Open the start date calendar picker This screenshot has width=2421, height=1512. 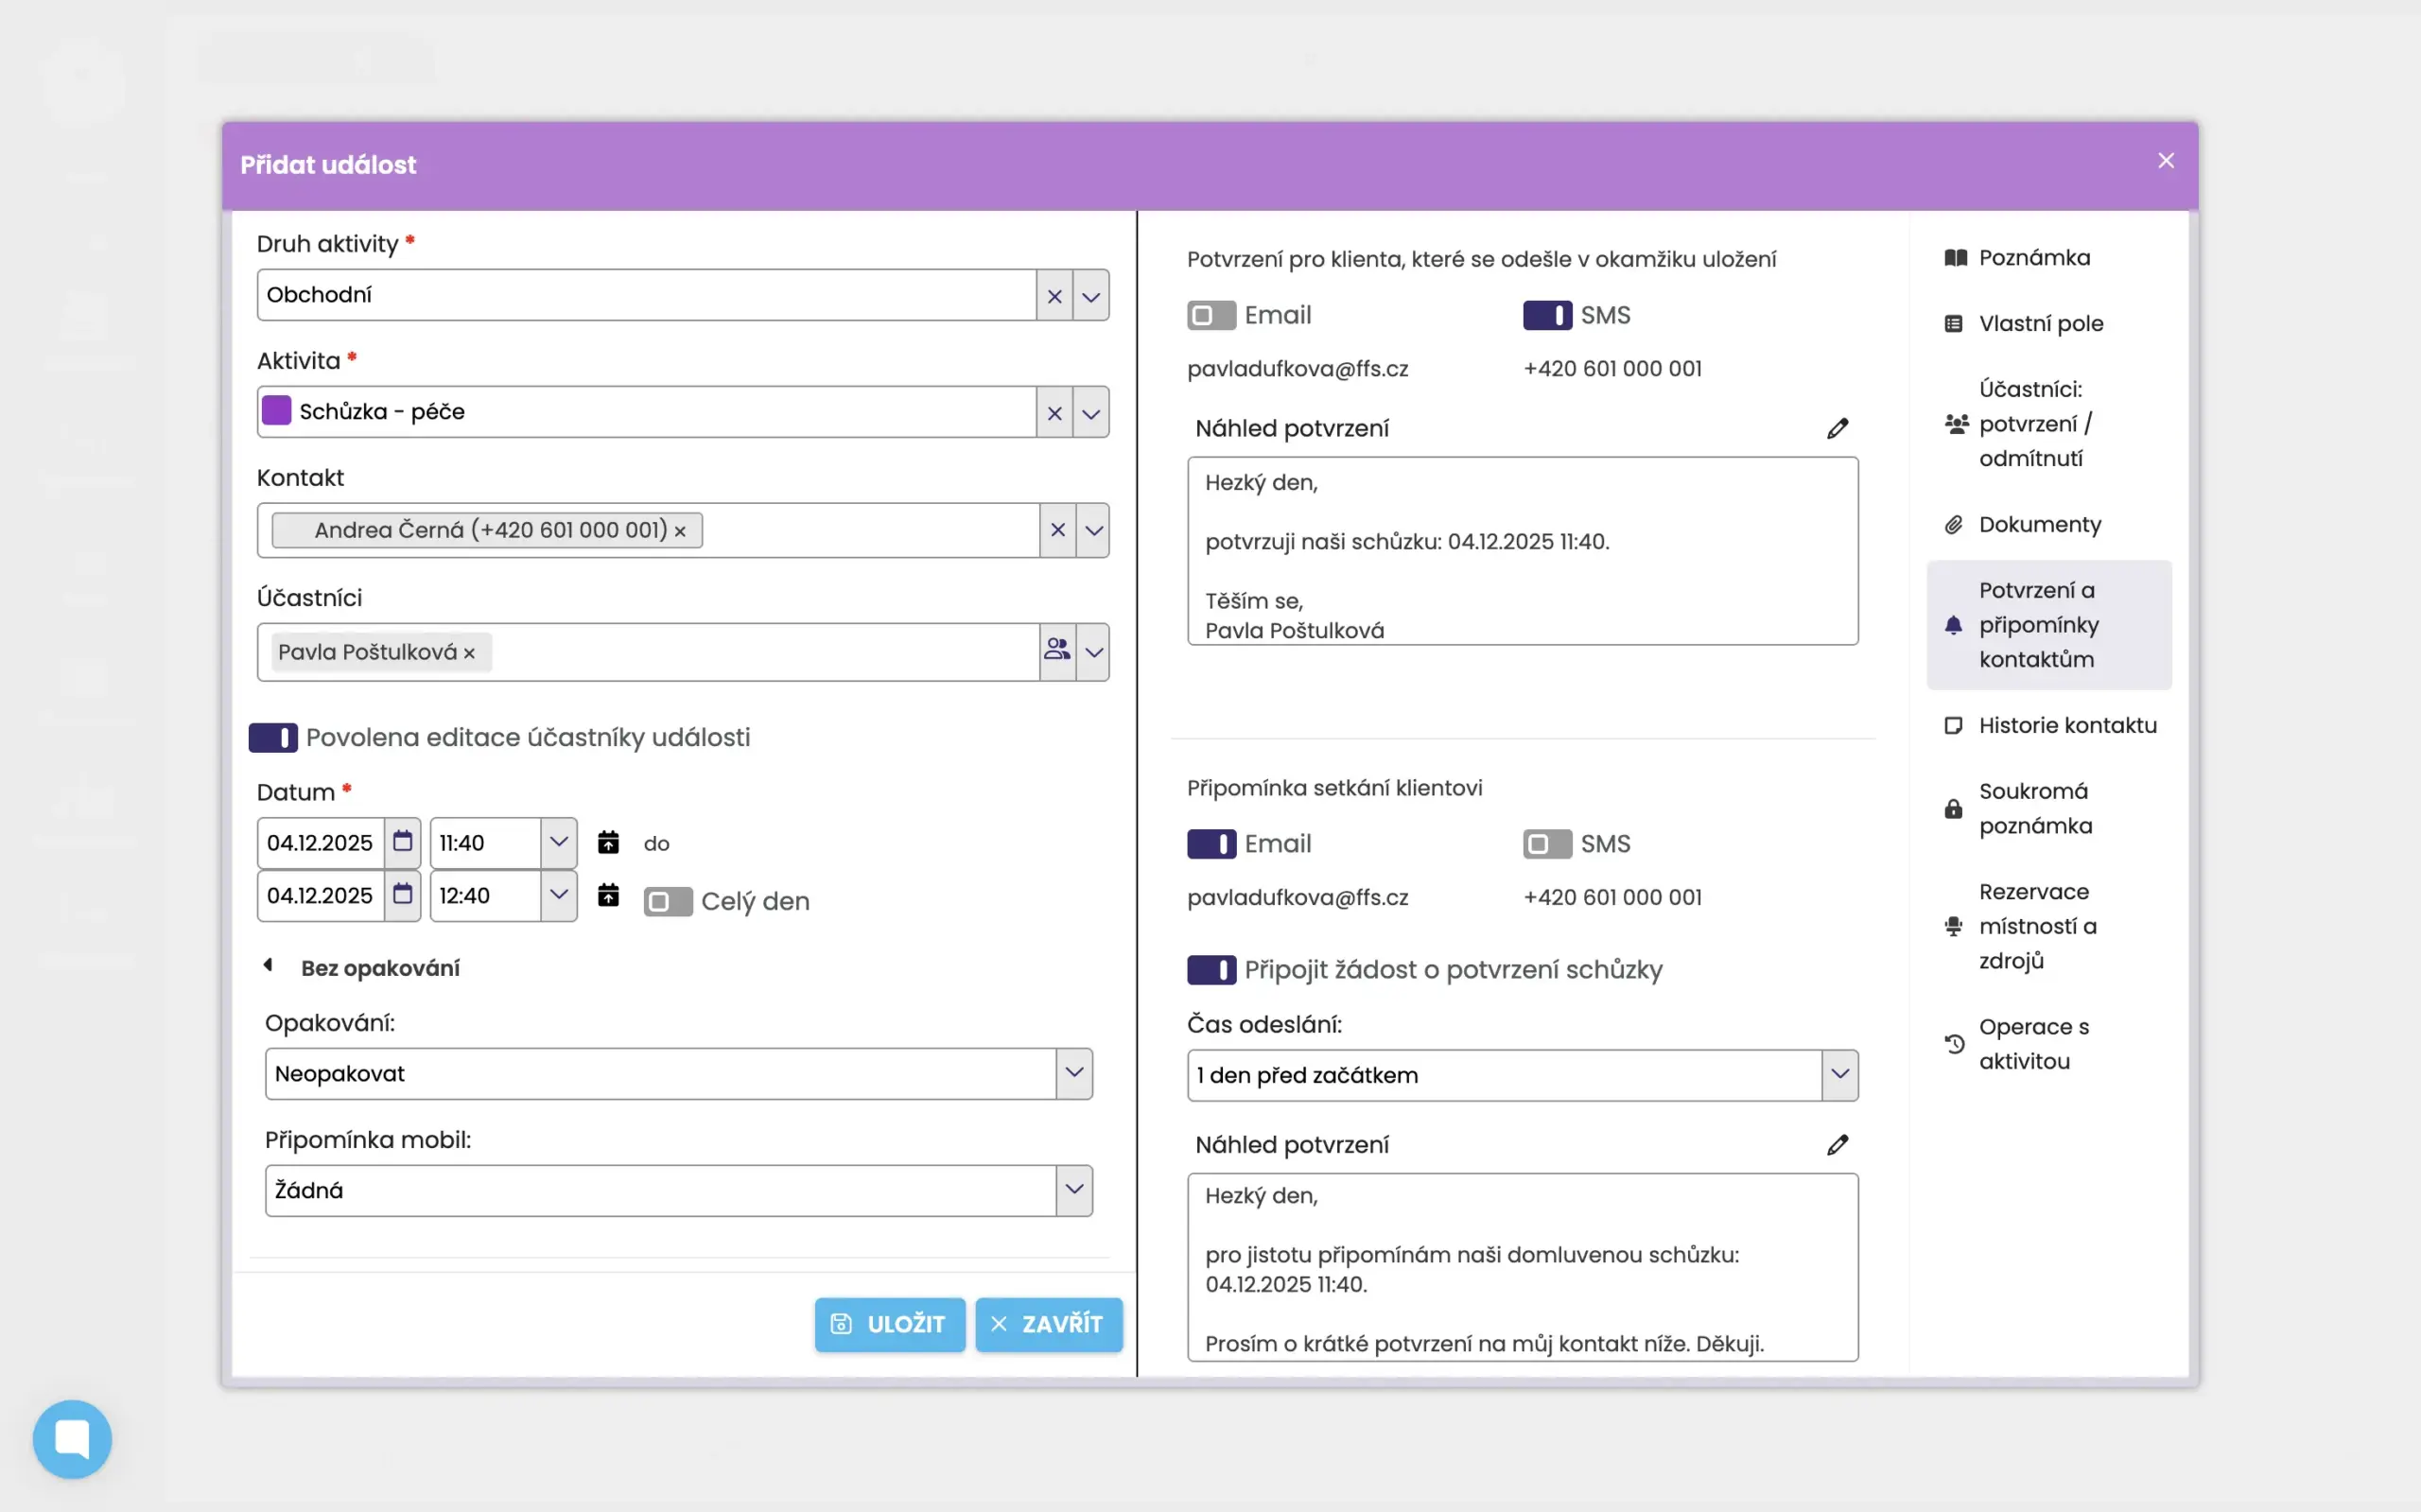point(402,842)
